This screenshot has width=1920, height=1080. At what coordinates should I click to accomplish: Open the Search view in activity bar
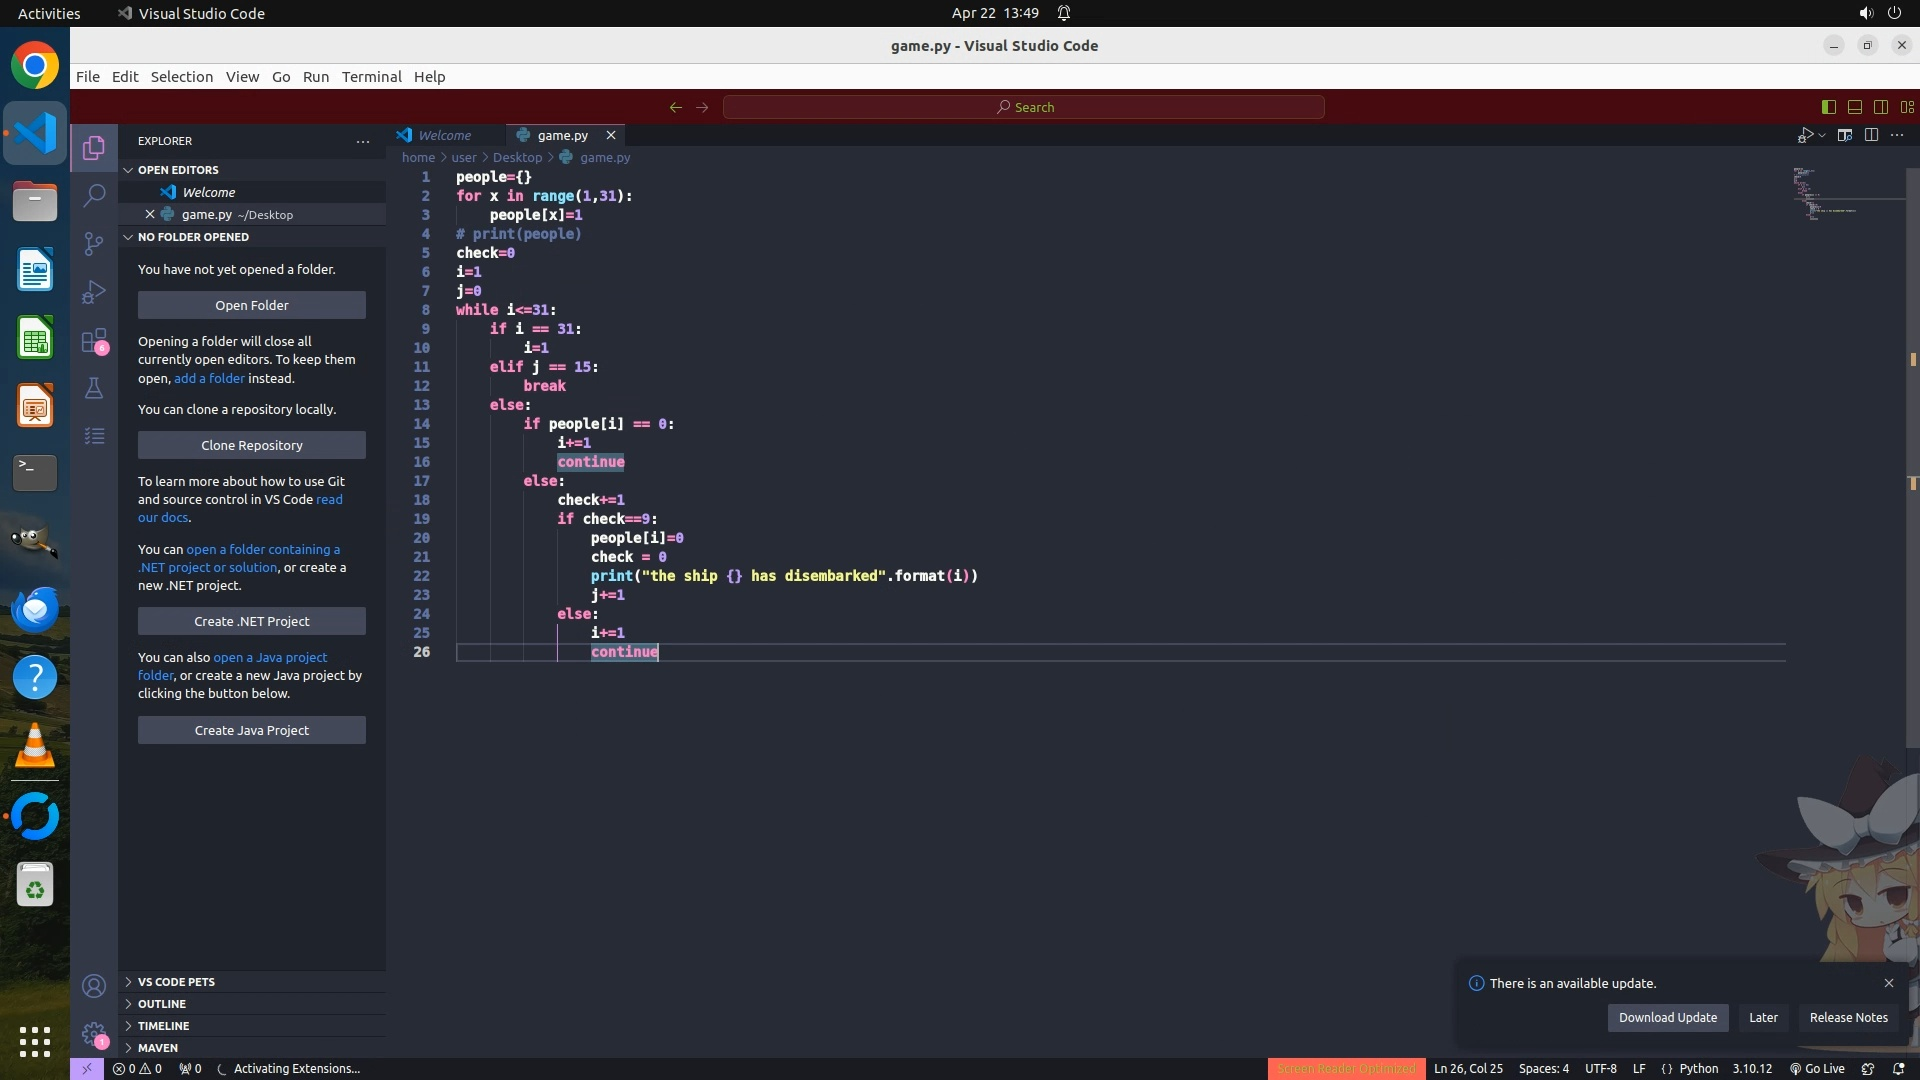94,195
